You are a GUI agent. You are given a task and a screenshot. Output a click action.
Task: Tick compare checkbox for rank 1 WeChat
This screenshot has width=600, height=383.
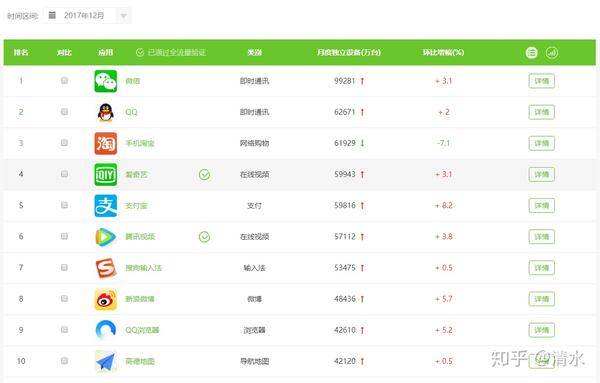click(64, 80)
